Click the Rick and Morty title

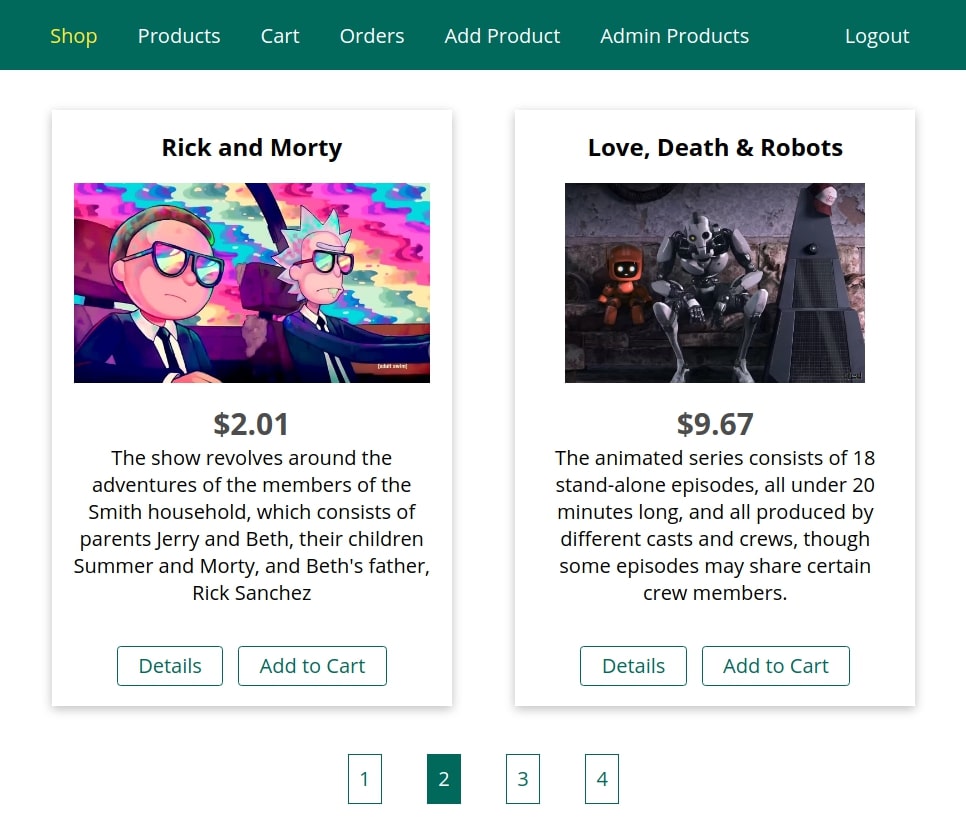point(252,148)
